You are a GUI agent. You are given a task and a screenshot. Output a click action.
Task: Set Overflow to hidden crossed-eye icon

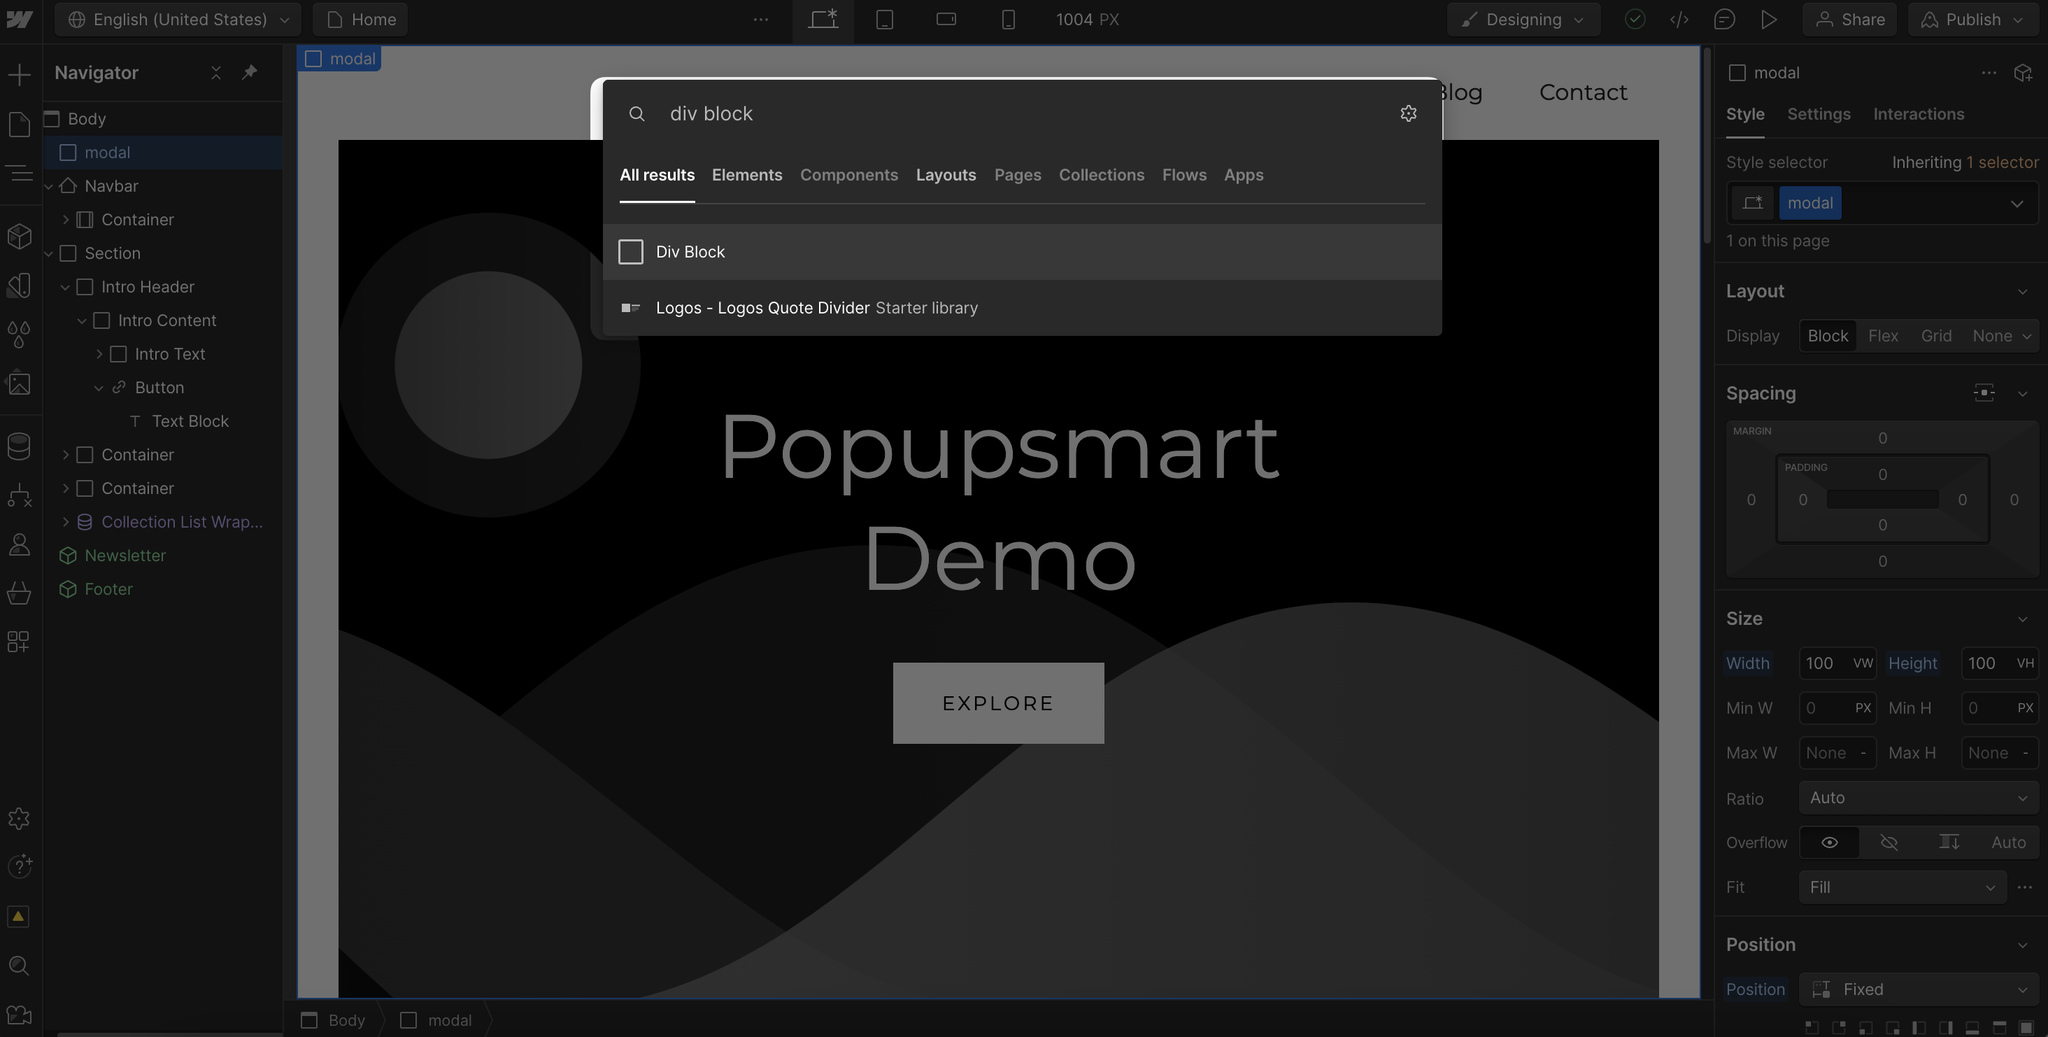point(1889,843)
